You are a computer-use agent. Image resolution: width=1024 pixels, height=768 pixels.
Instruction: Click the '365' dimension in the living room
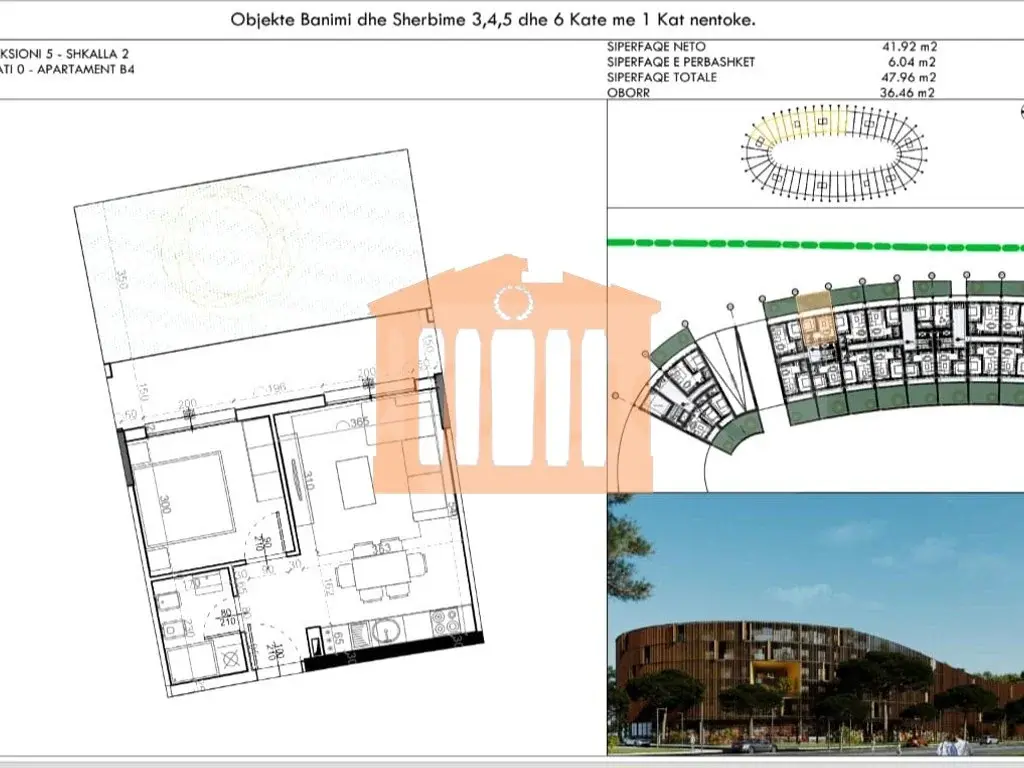pyautogui.click(x=359, y=423)
